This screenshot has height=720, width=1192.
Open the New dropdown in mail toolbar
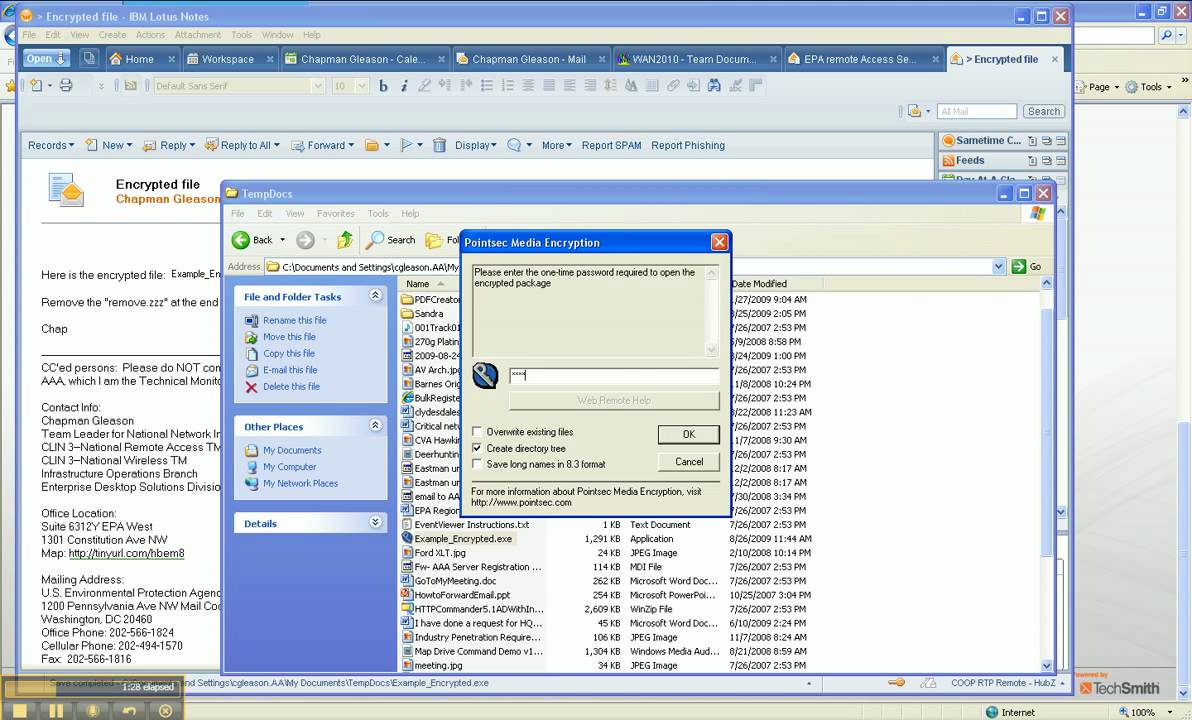coord(109,145)
